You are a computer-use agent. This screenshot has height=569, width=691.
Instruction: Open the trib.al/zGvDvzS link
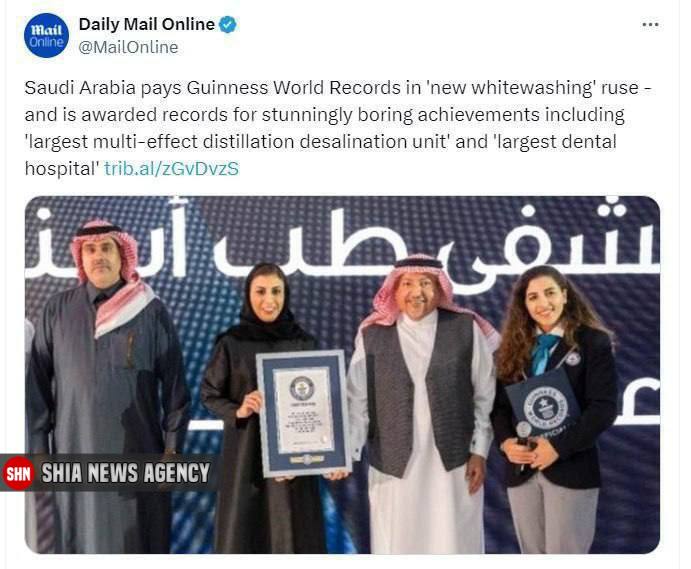coord(171,168)
